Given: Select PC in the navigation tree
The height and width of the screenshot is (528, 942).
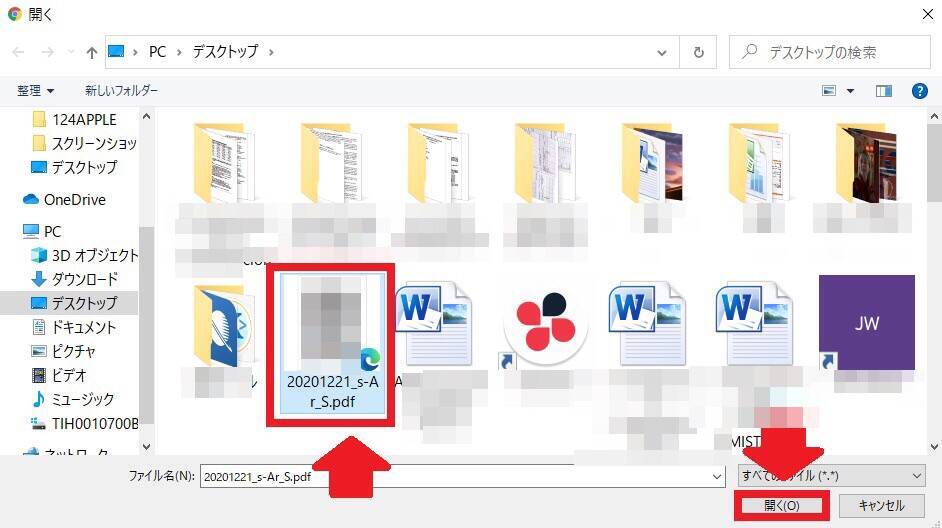Looking at the screenshot, I should pos(42,231).
